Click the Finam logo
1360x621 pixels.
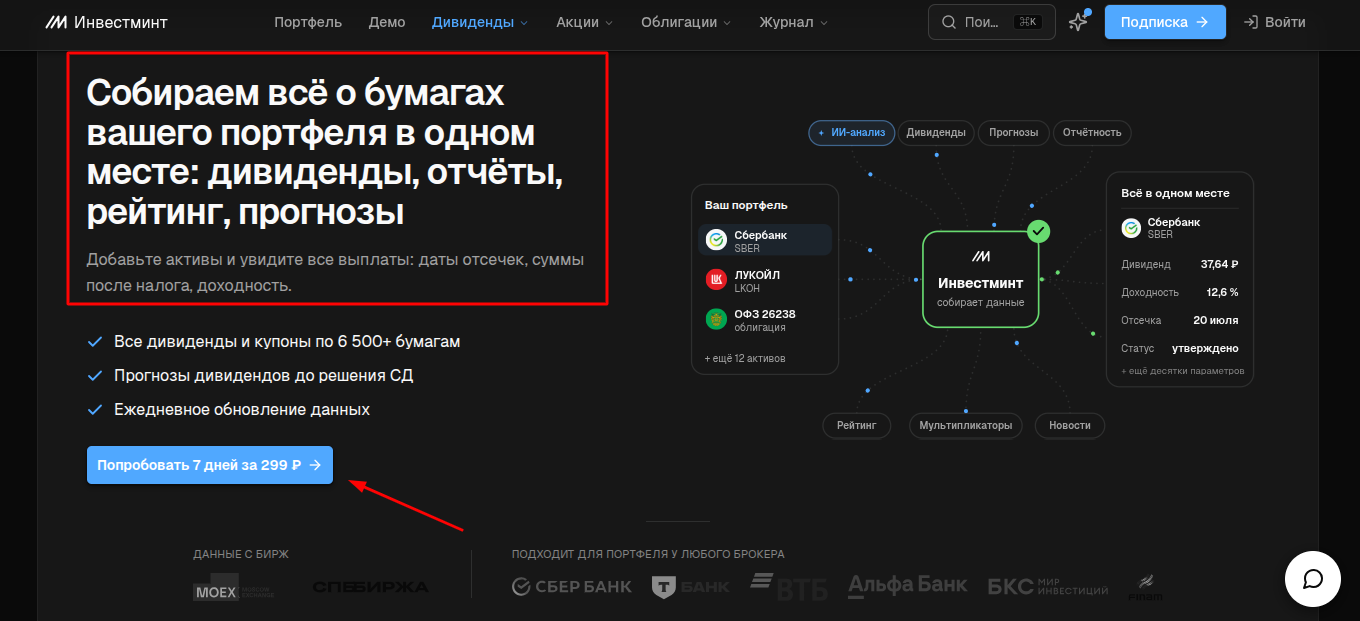tap(1145, 587)
